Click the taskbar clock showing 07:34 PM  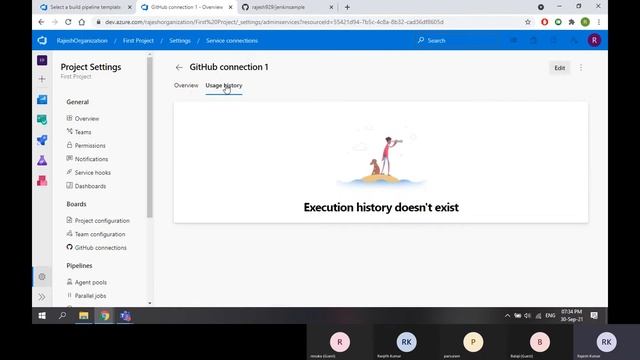(571, 316)
